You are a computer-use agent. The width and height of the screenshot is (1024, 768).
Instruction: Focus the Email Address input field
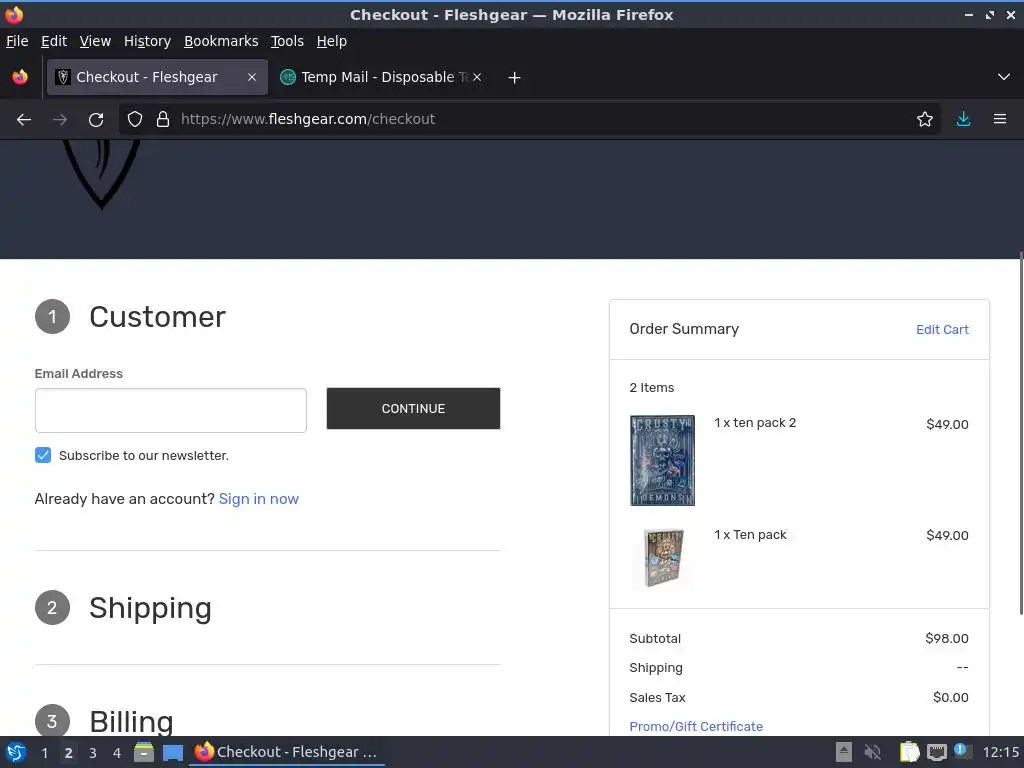(x=170, y=410)
